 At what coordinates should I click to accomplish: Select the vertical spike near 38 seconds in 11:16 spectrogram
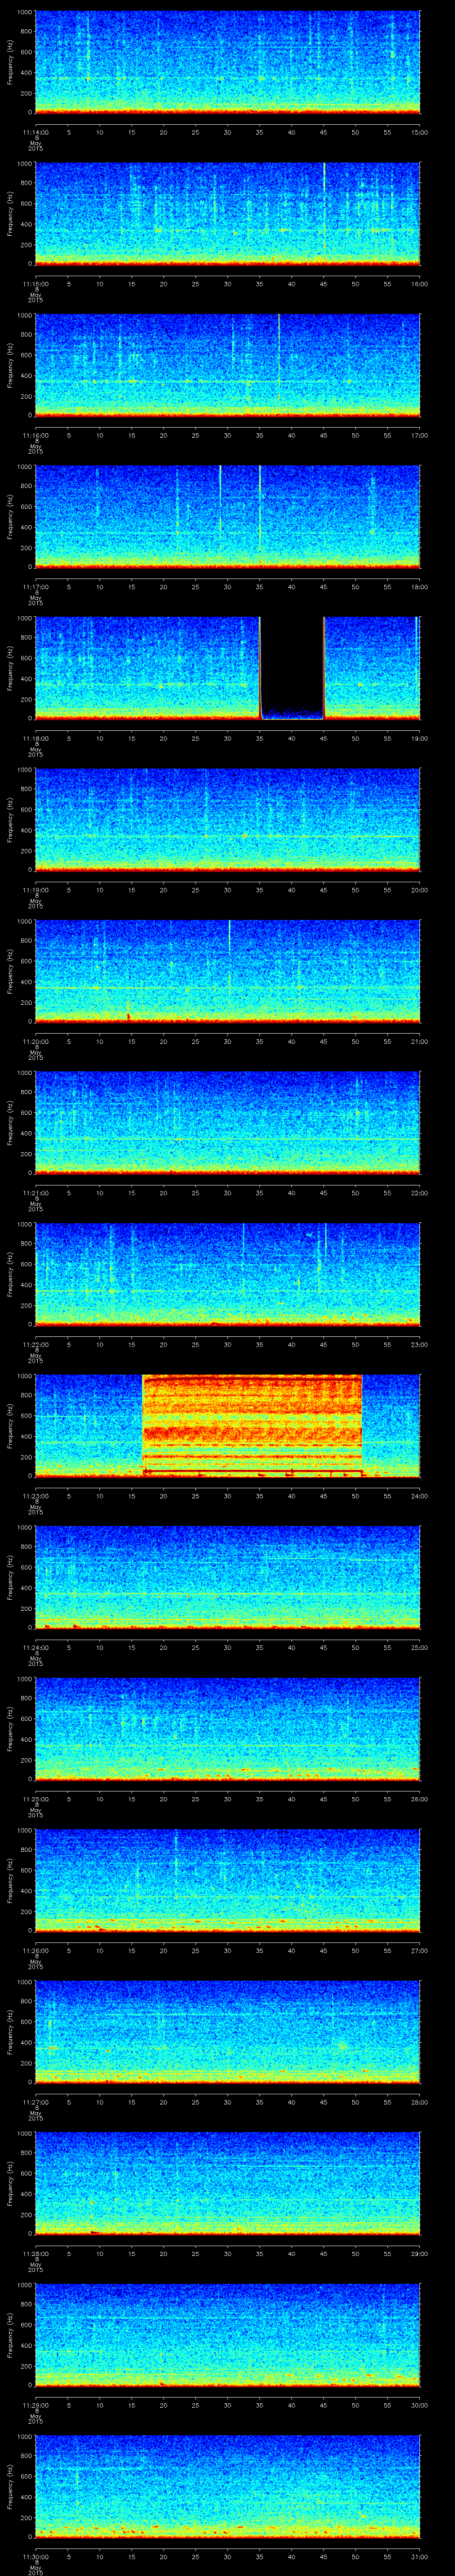point(279,340)
